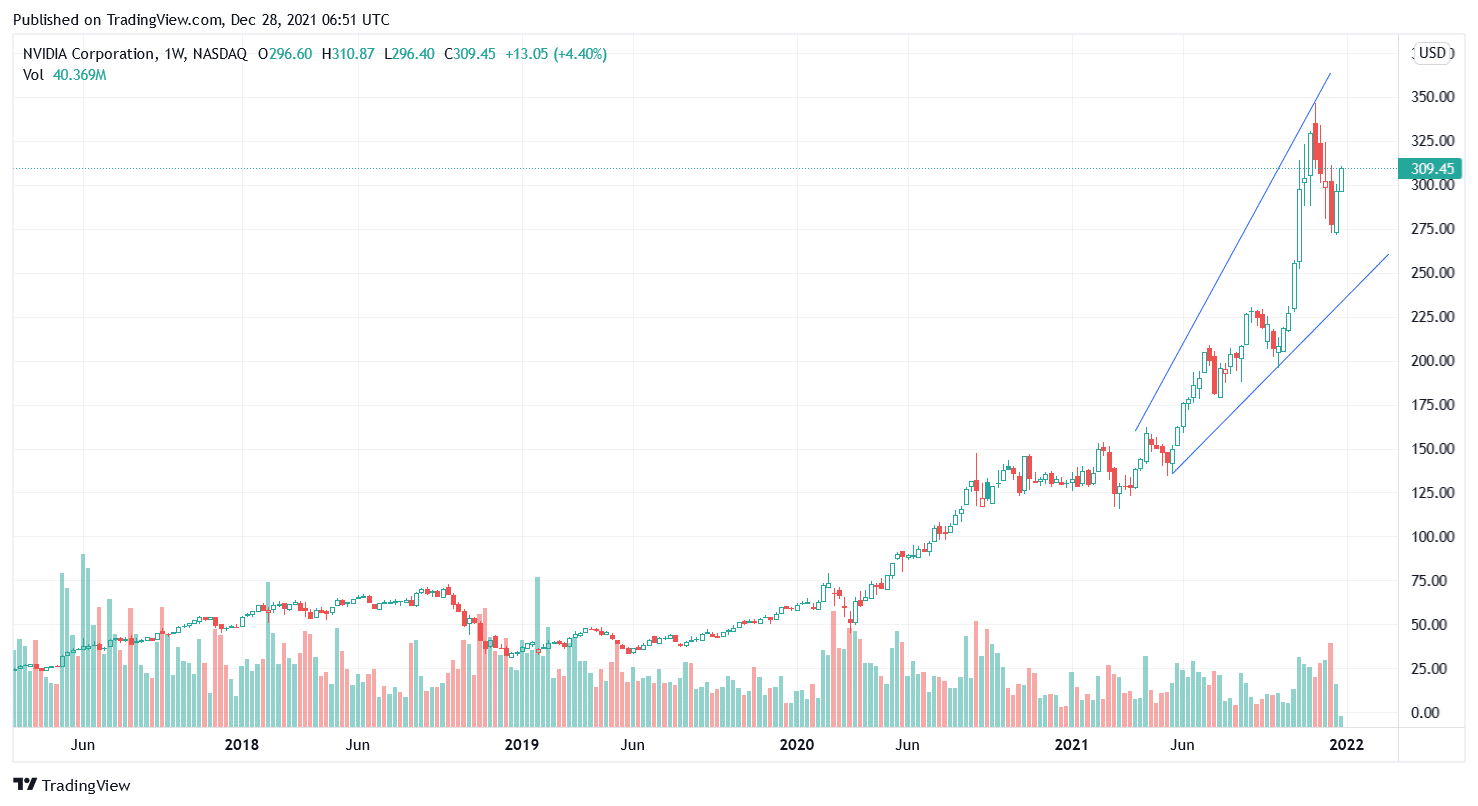Screen dimensions: 1478x806
Task: Click the high value H310.87 in header
Action: [347, 54]
